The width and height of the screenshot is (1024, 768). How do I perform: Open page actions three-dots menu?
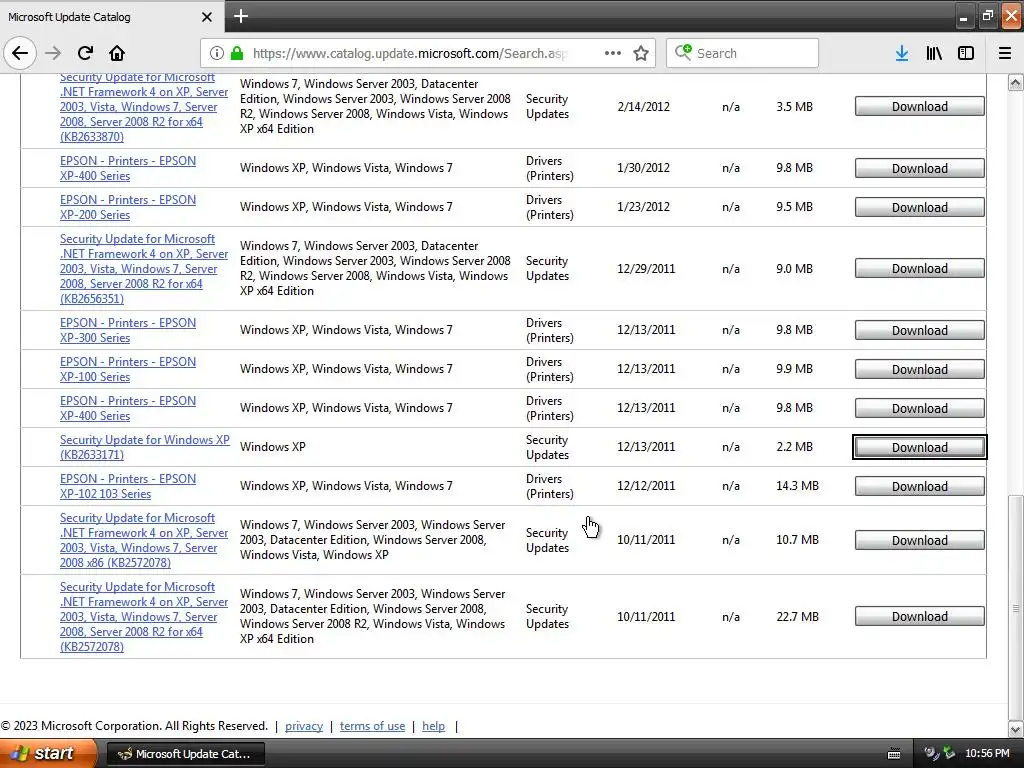[613, 53]
